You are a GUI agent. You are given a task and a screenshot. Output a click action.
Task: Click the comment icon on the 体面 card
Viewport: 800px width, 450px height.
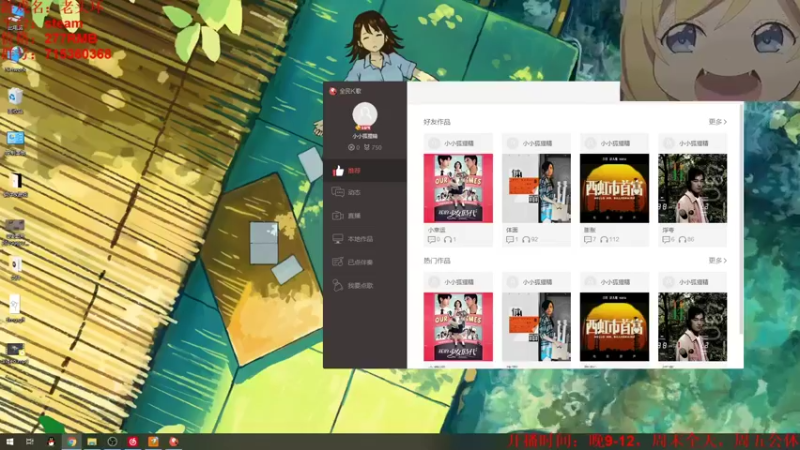click(x=510, y=239)
